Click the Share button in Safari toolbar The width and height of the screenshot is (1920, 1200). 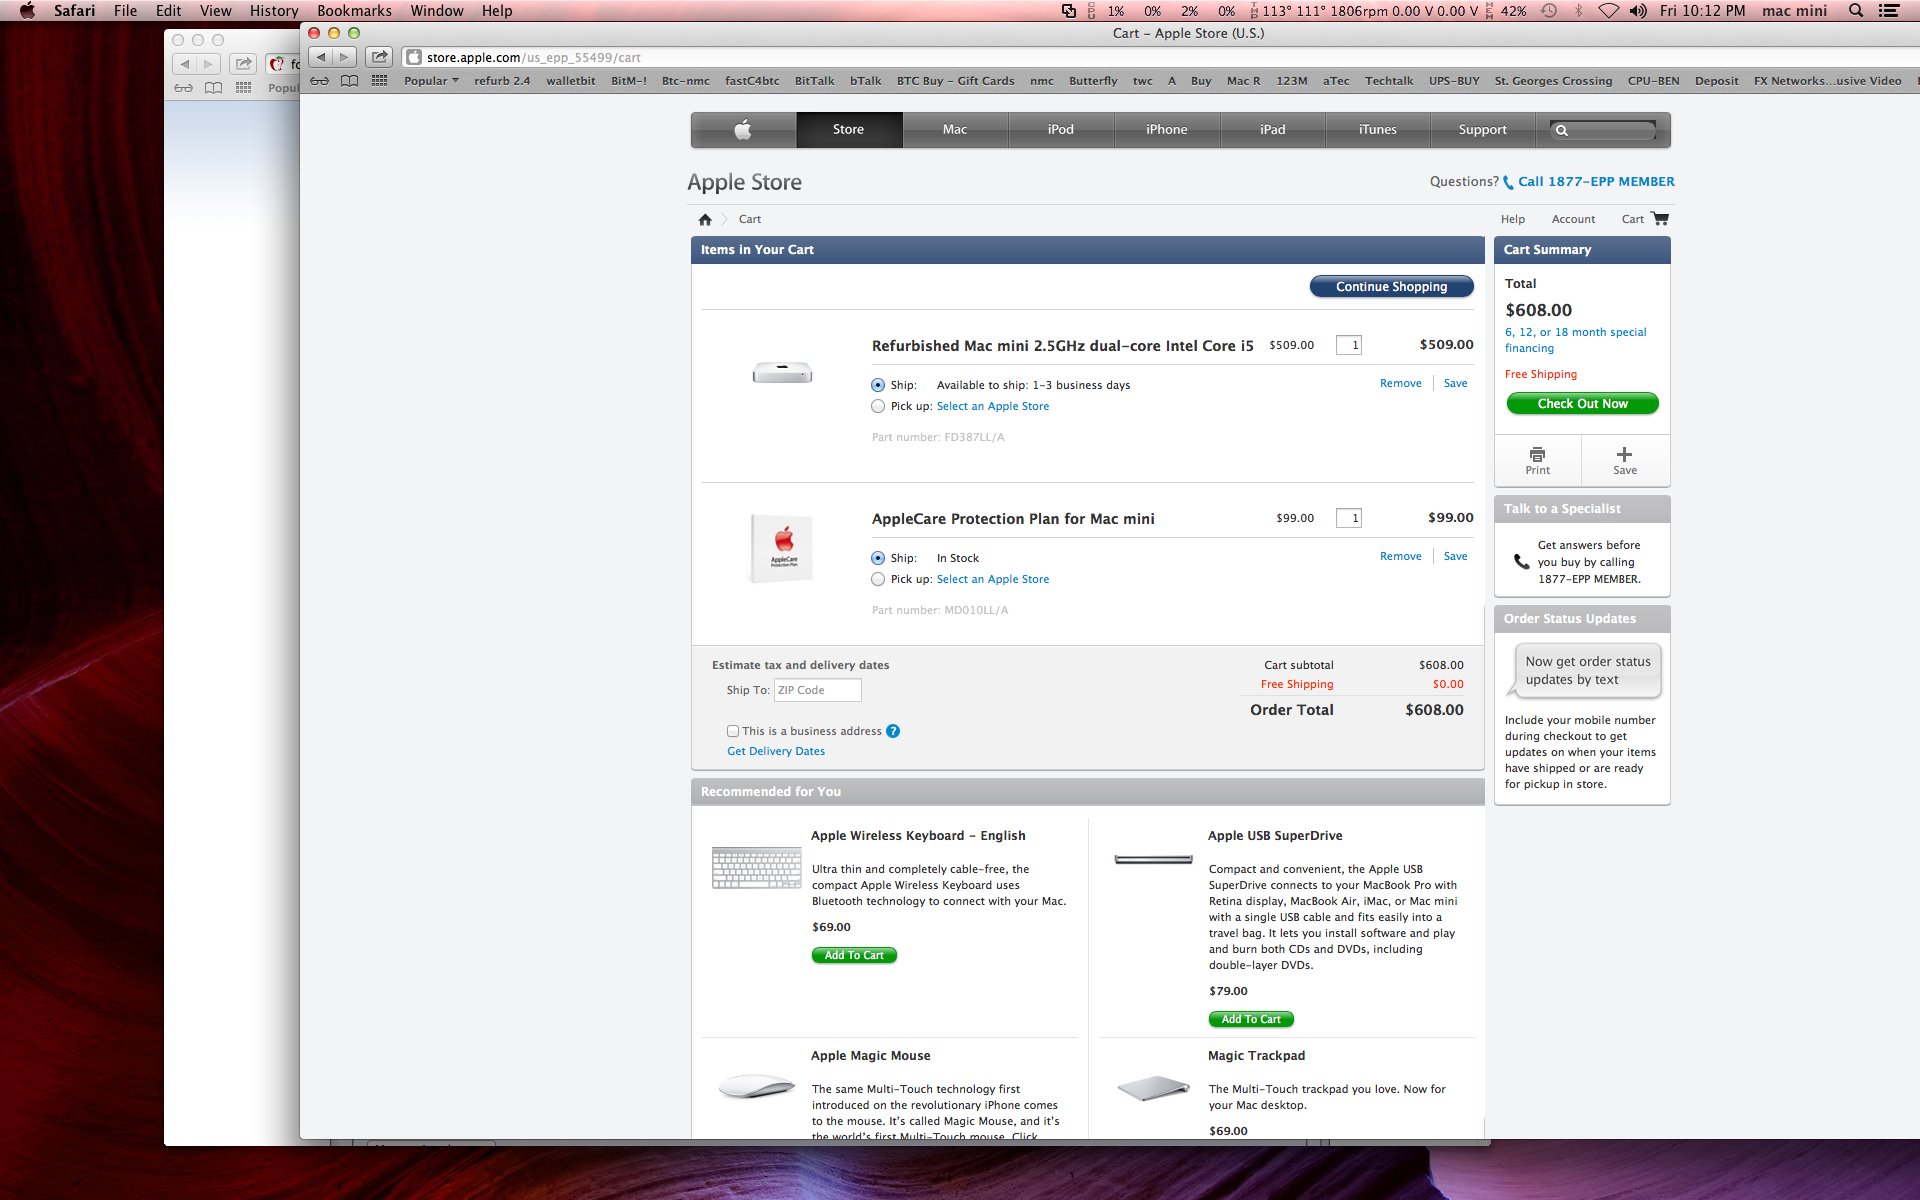(x=379, y=57)
